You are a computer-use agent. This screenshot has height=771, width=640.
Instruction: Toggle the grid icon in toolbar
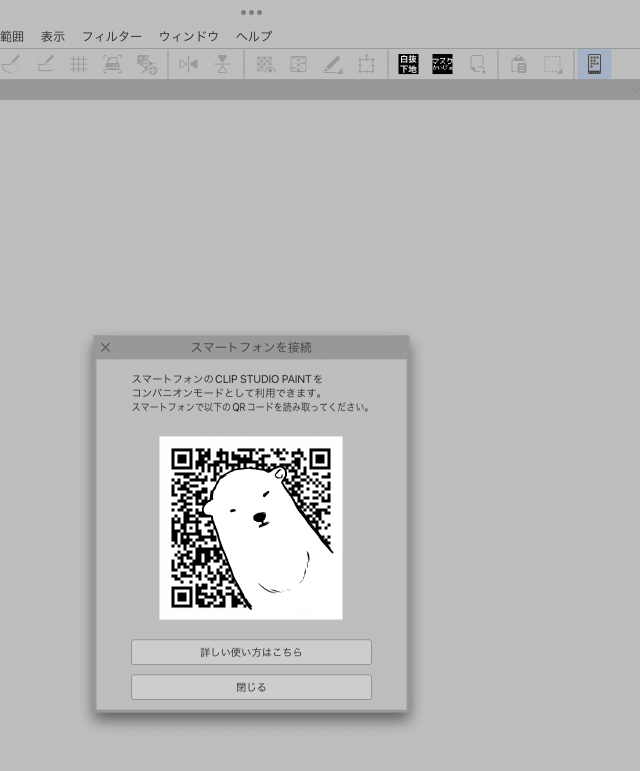(x=78, y=64)
